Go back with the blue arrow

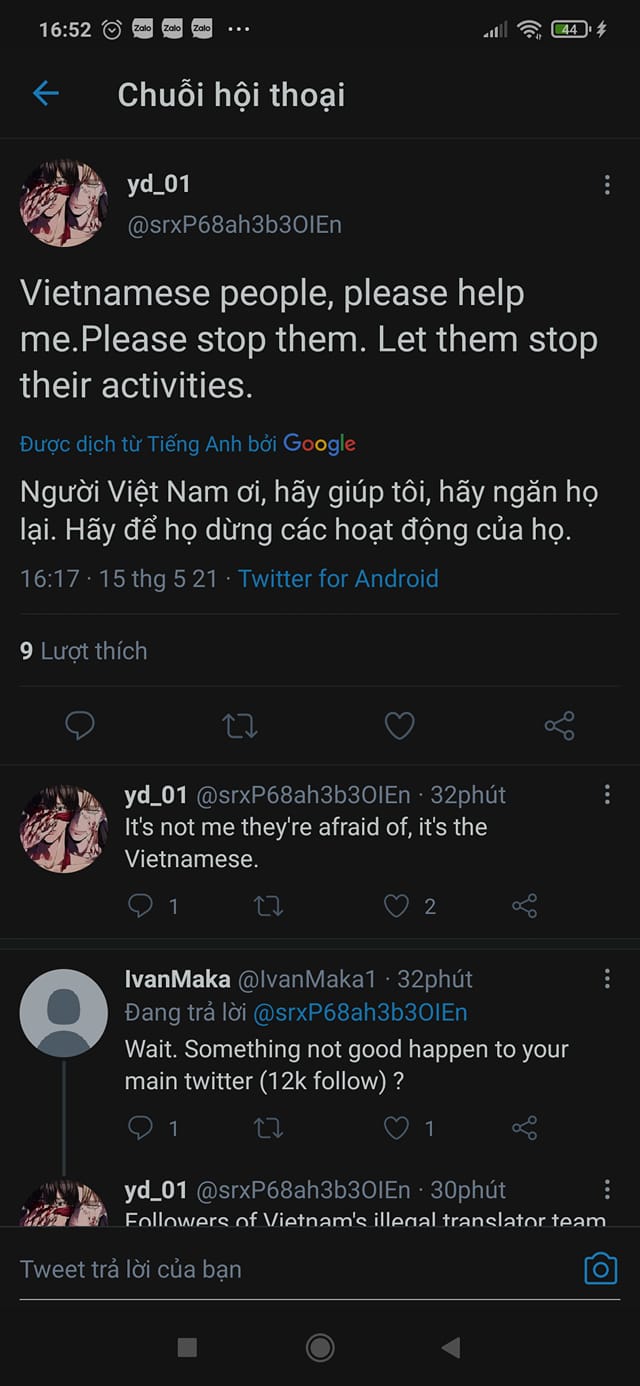46,94
